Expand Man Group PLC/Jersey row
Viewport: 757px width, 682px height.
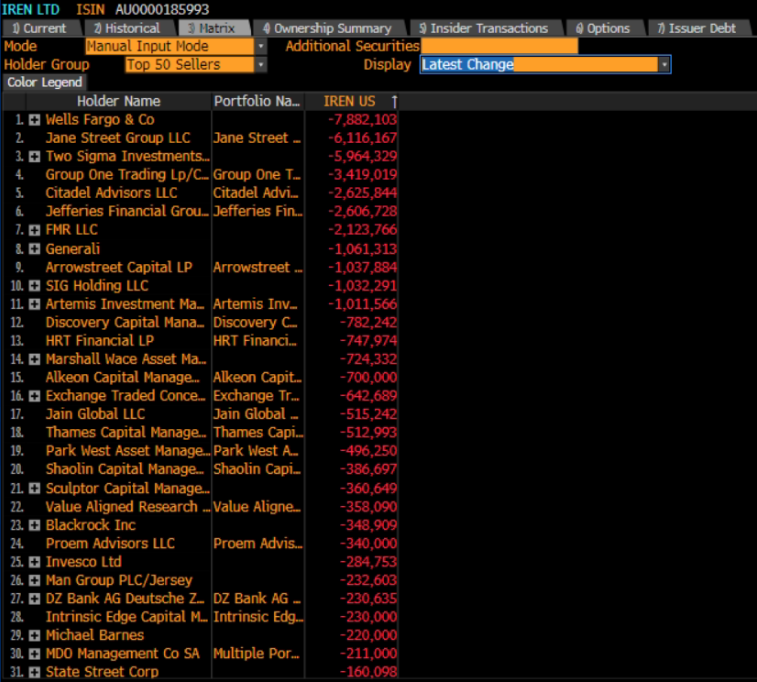pyautogui.click(x=34, y=580)
